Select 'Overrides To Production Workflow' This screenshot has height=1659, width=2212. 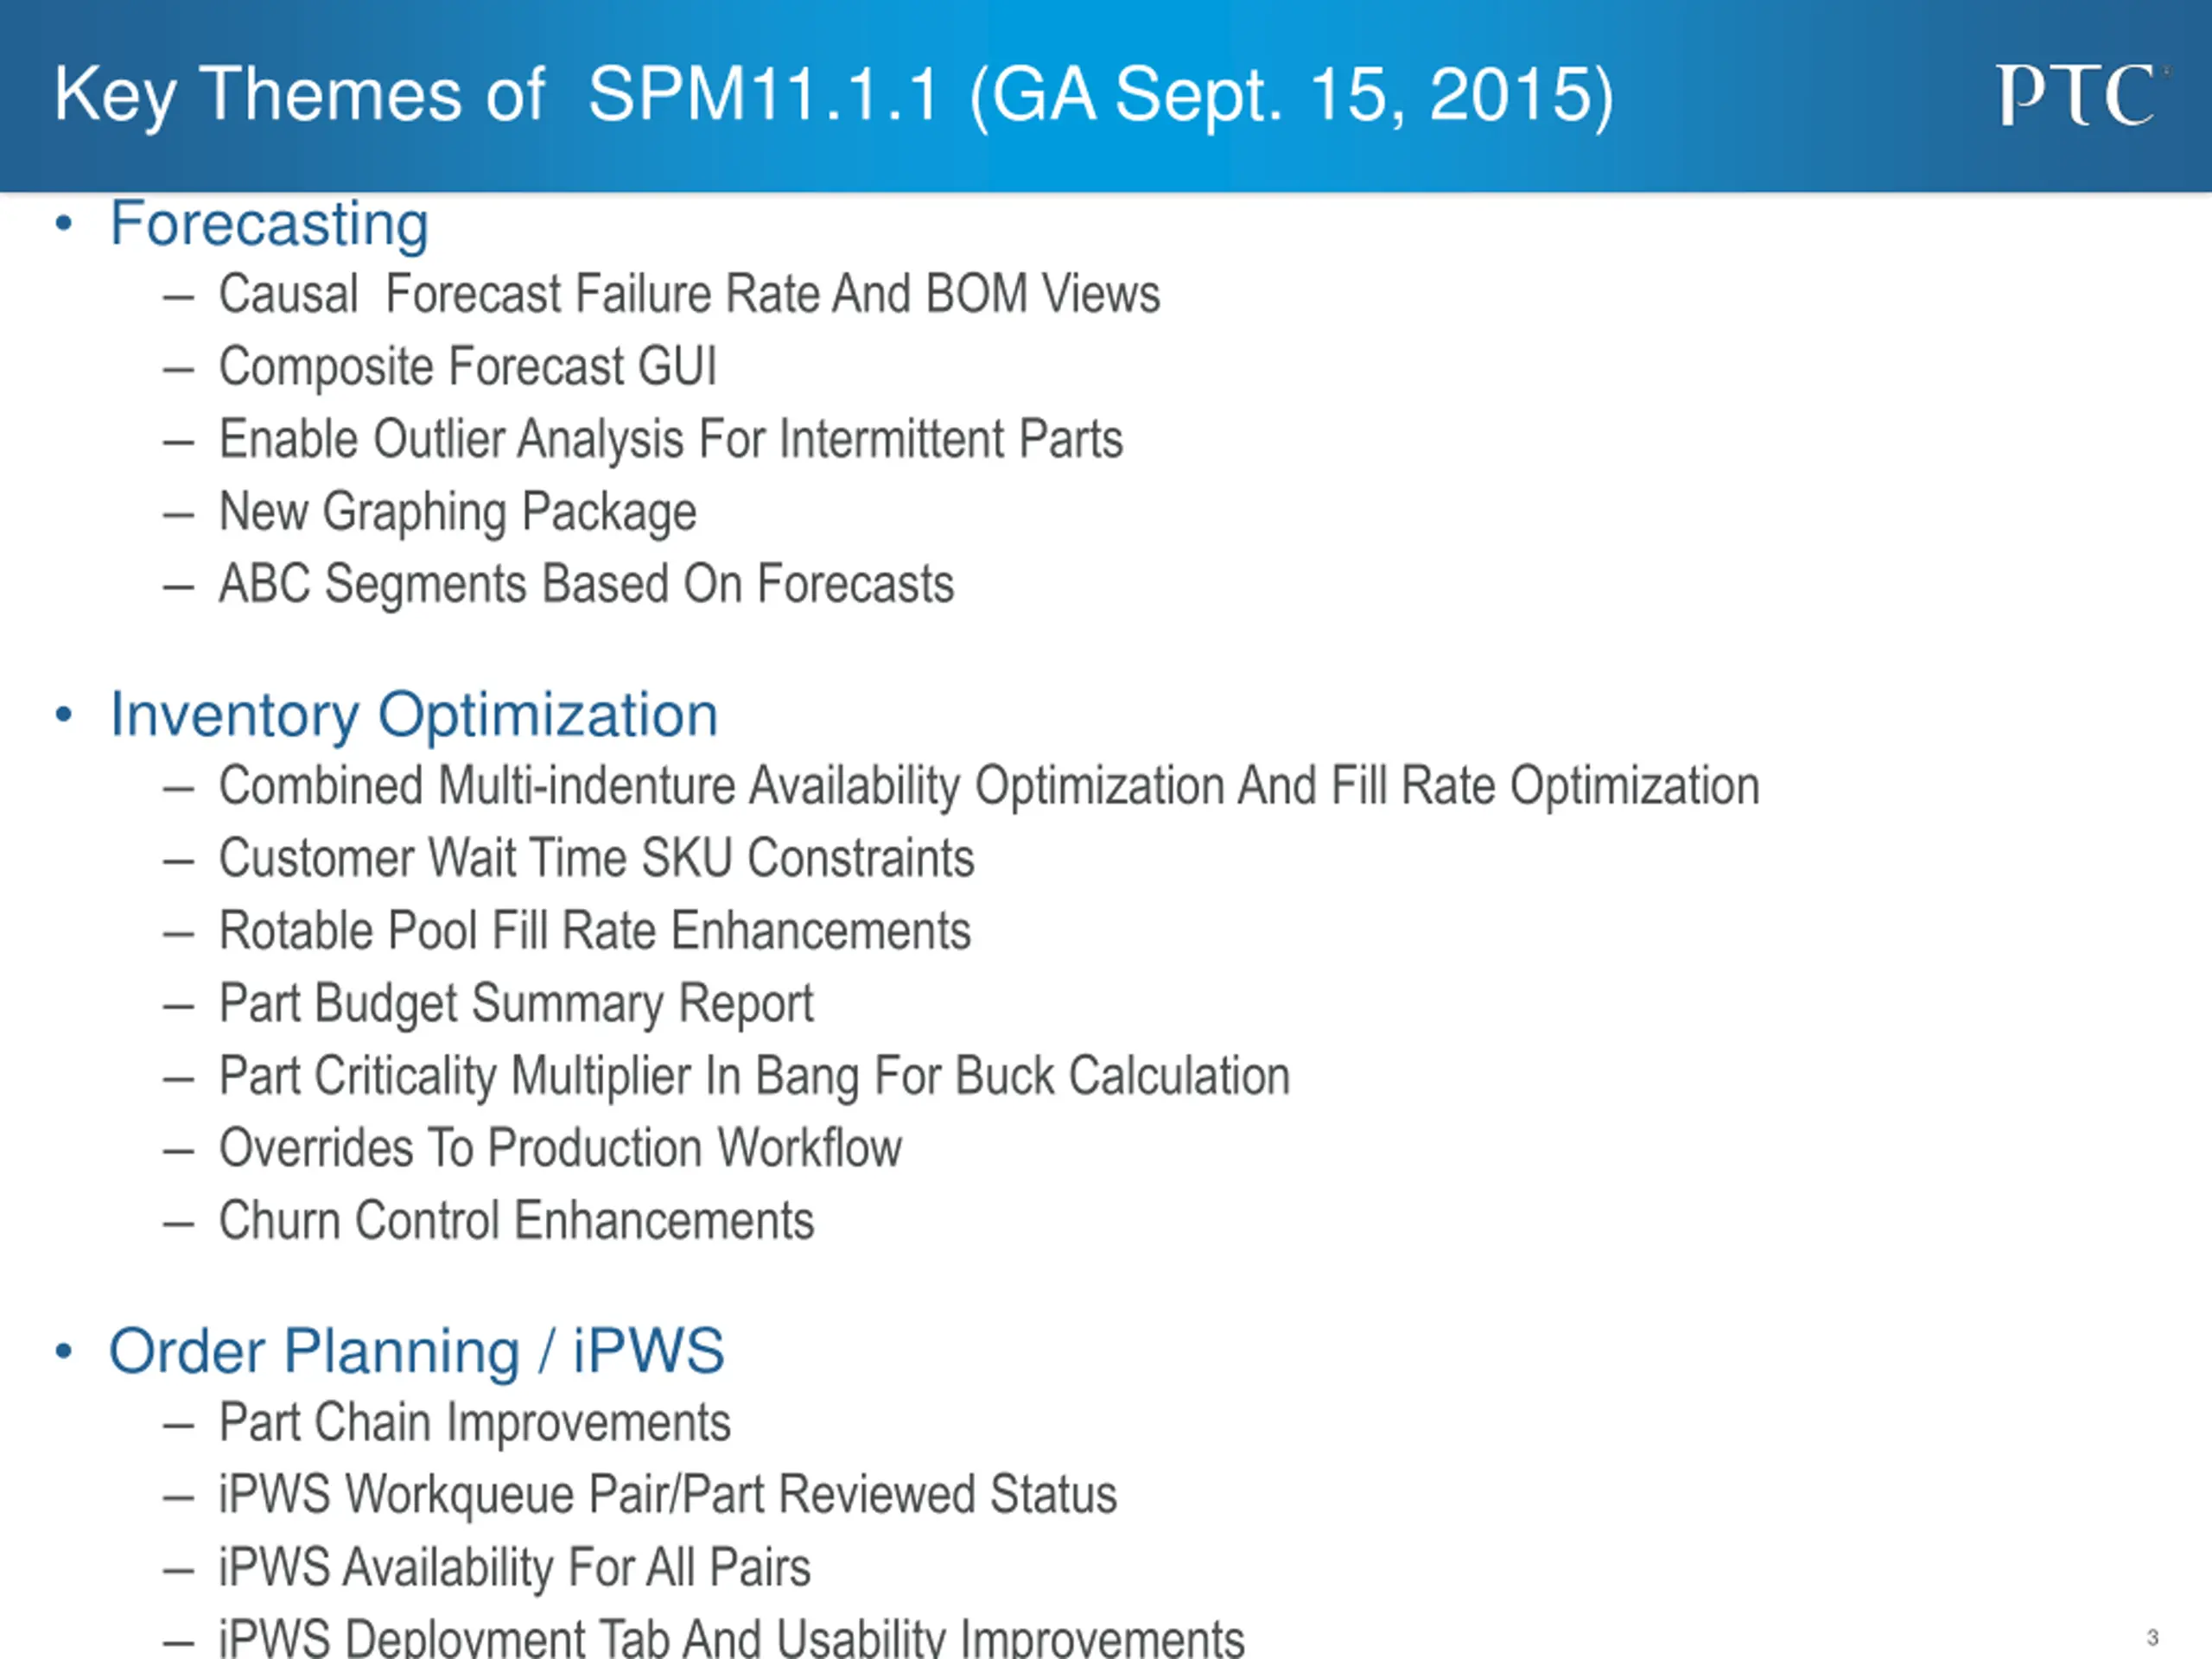click(560, 1148)
